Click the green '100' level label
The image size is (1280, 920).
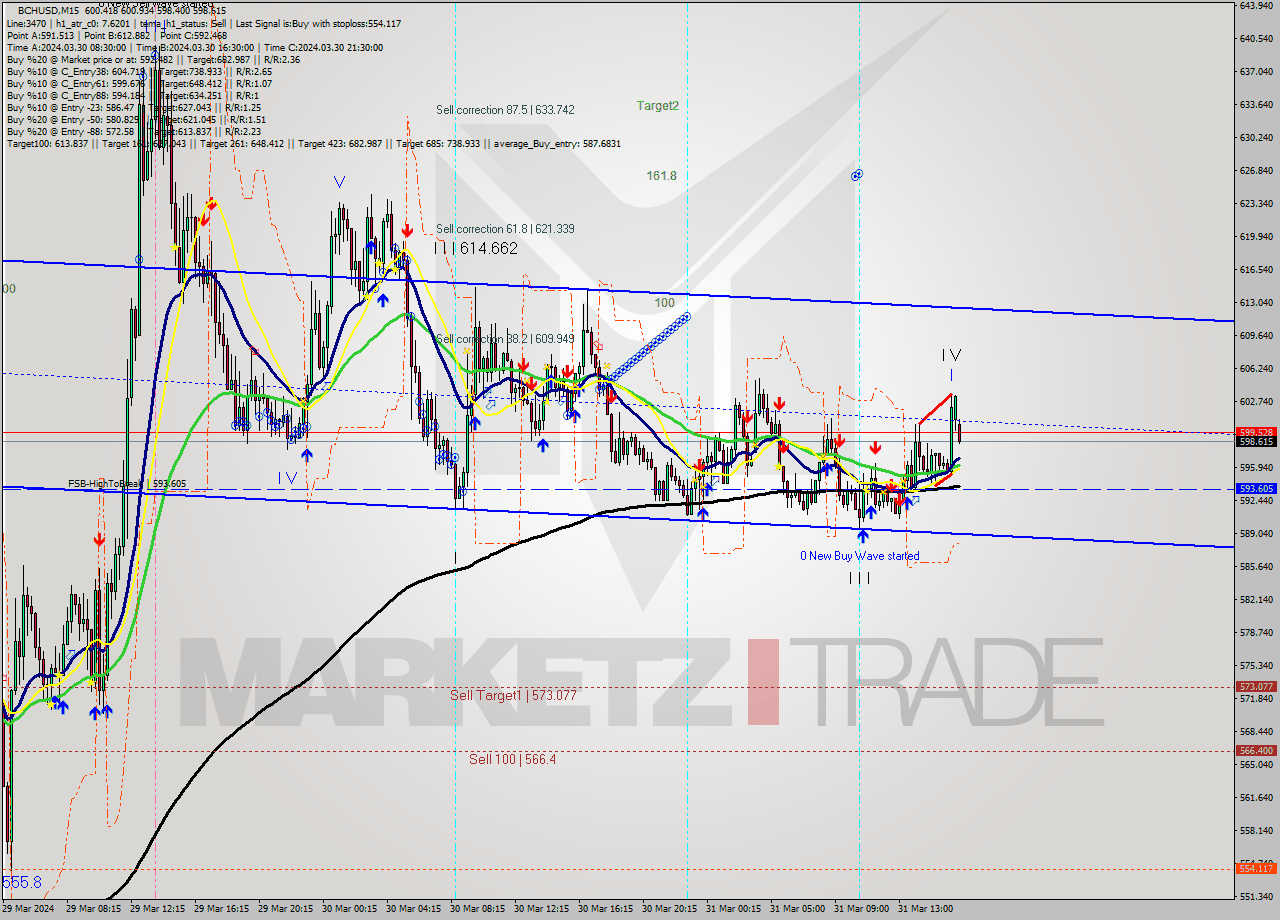tap(664, 303)
